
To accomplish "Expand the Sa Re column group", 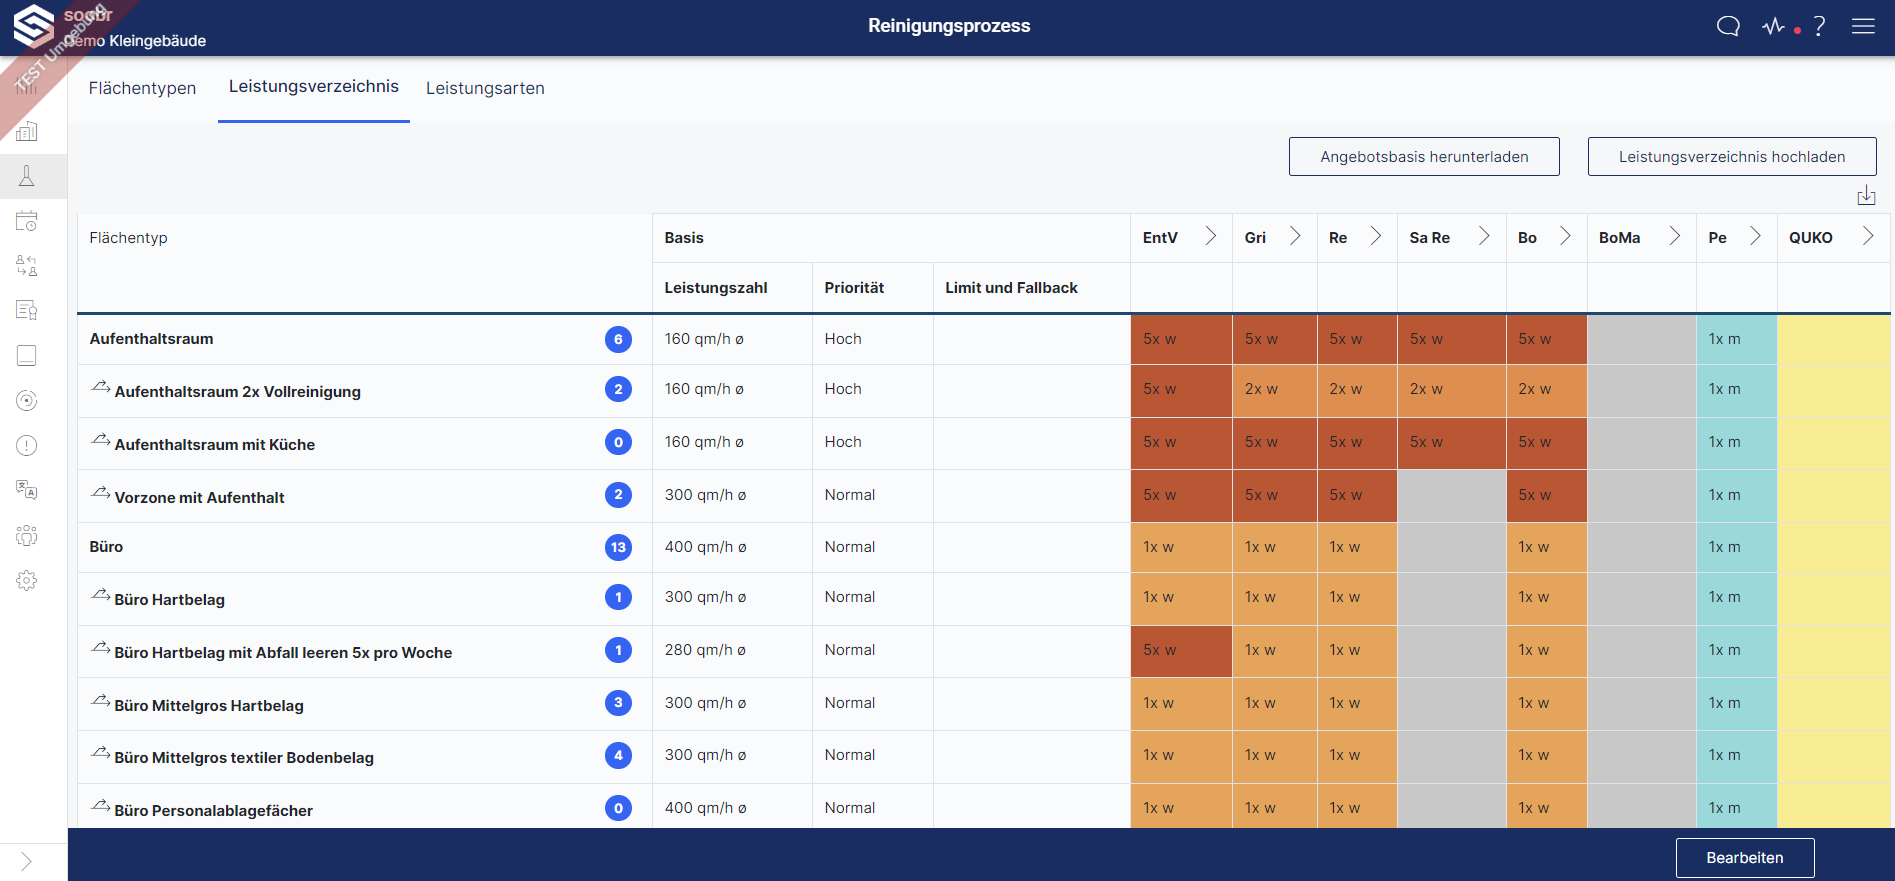I will click(x=1485, y=236).
